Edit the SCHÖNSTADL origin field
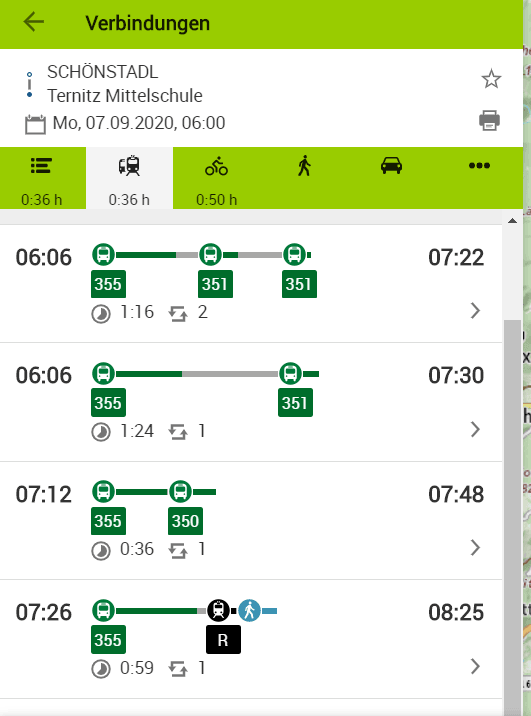Image resolution: width=531 pixels, height=716 pixels. 102,72
